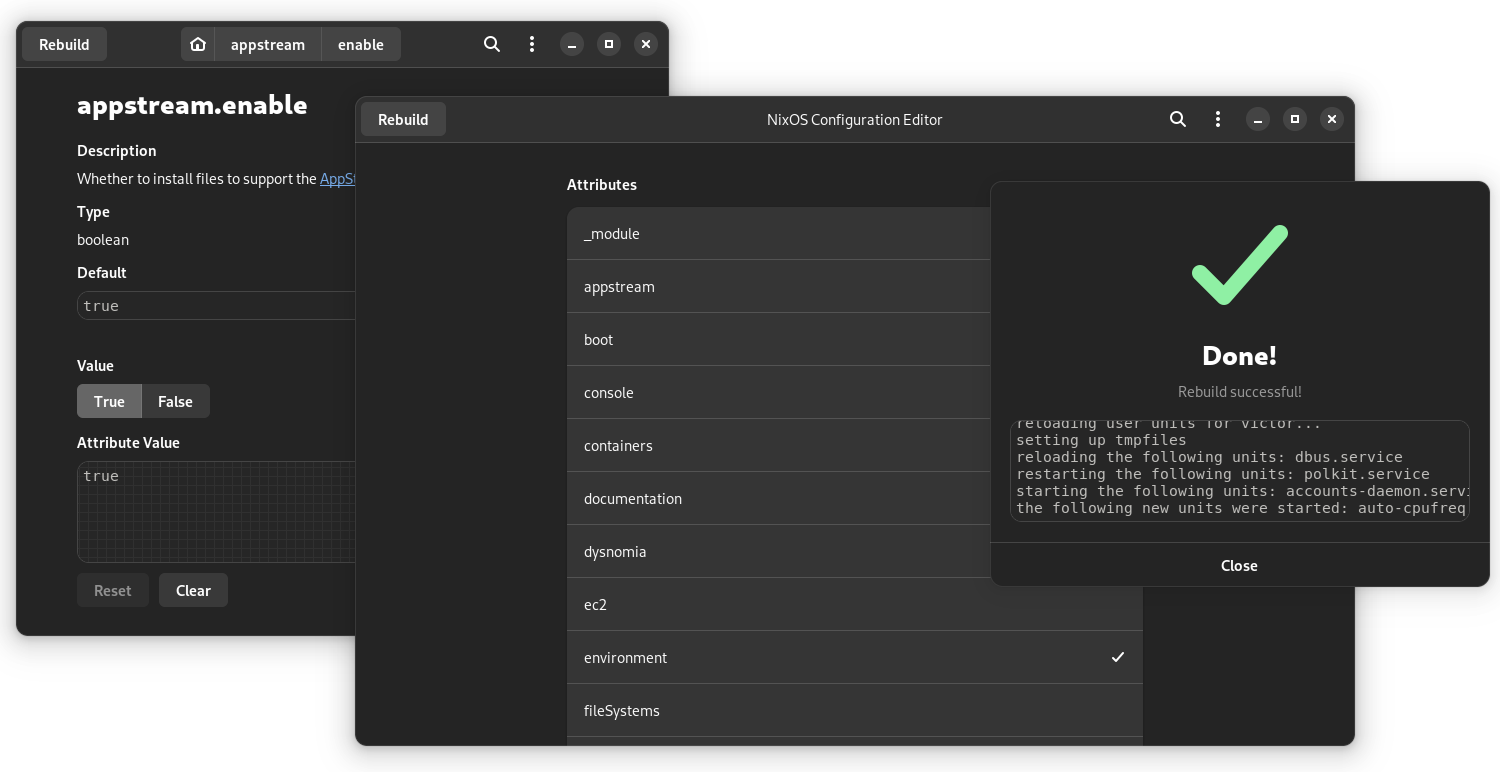The height and width of the screenshot is (772, 1500).
Task: Go to appstream breadcrumb segment
Action: pyautogui.click(x=268, y=44)
